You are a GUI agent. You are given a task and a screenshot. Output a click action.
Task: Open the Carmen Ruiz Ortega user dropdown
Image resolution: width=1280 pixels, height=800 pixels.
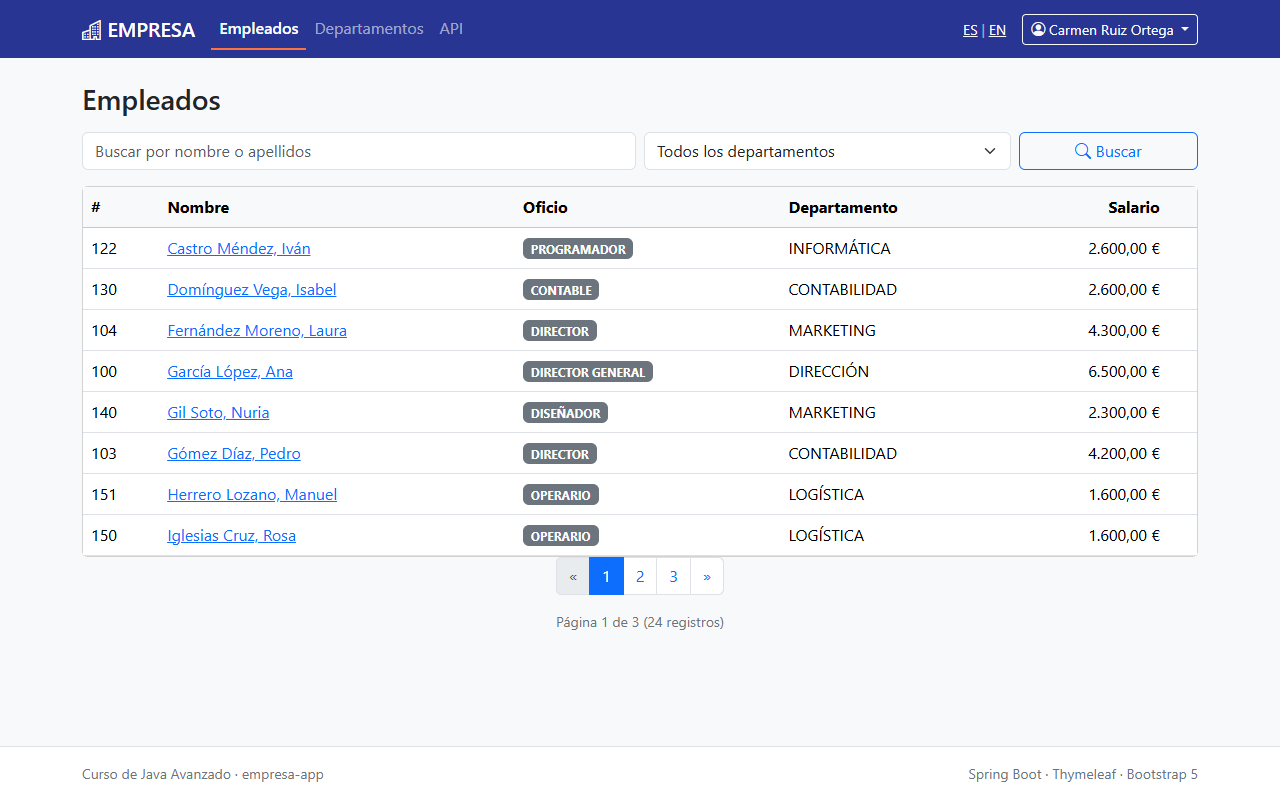click(x=1109, y=30)
